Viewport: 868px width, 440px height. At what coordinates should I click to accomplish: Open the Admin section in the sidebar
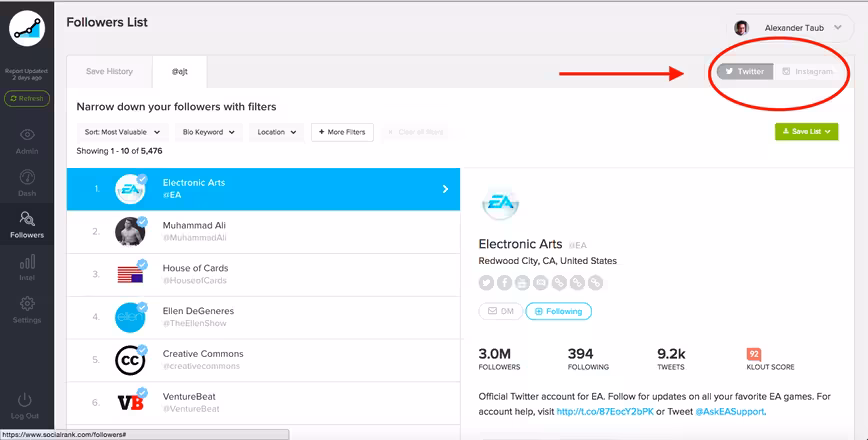(x=27, y=141)
